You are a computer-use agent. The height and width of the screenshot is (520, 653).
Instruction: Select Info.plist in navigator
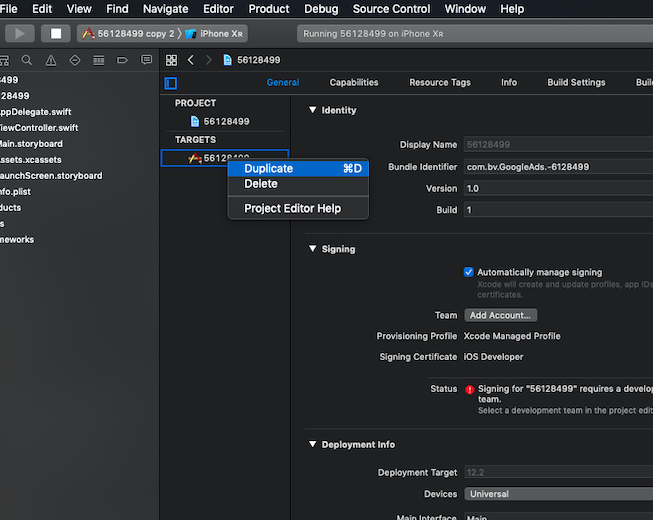tap(15, 192)
